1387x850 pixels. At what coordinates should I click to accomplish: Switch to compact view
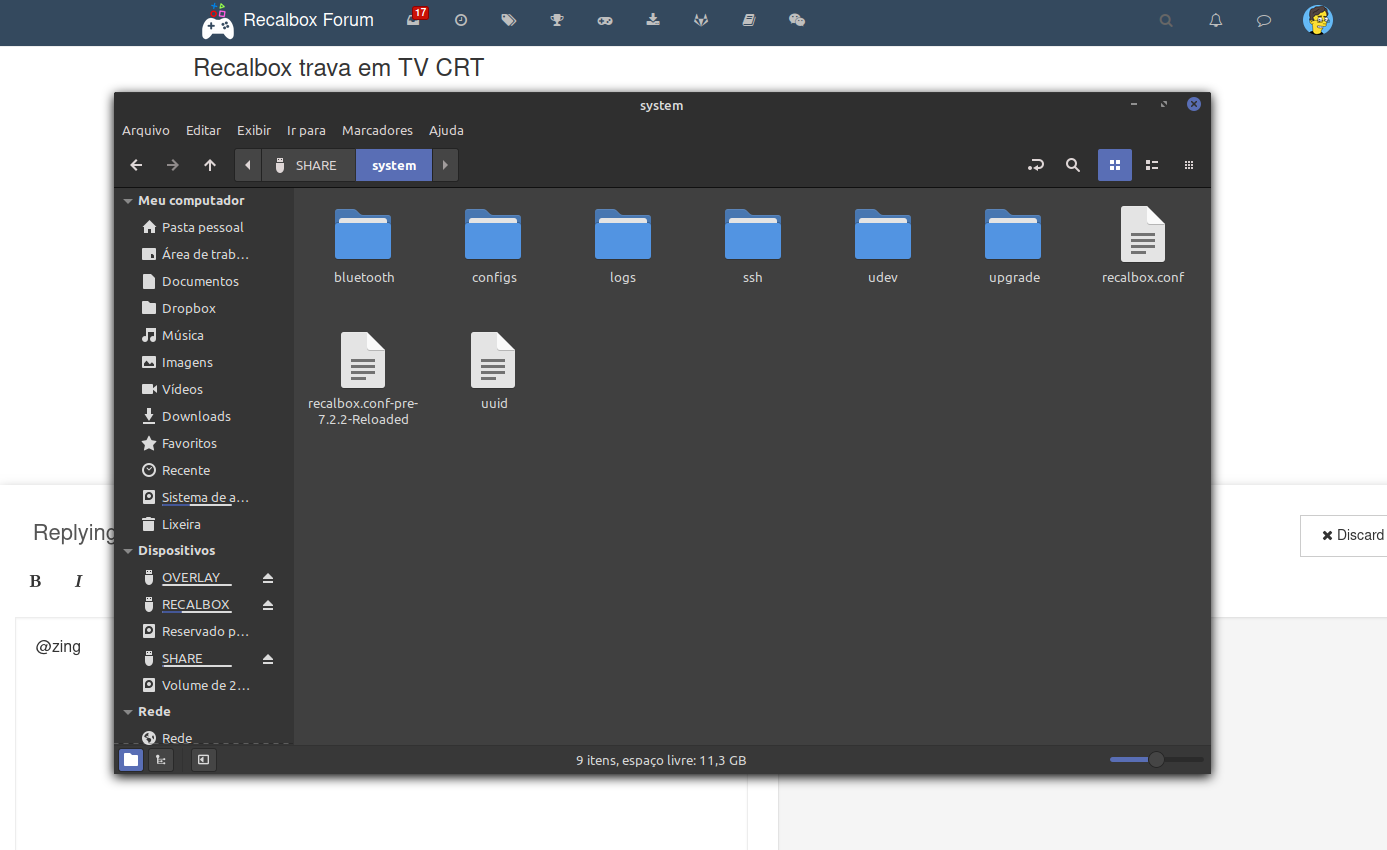click(1189, 165)
